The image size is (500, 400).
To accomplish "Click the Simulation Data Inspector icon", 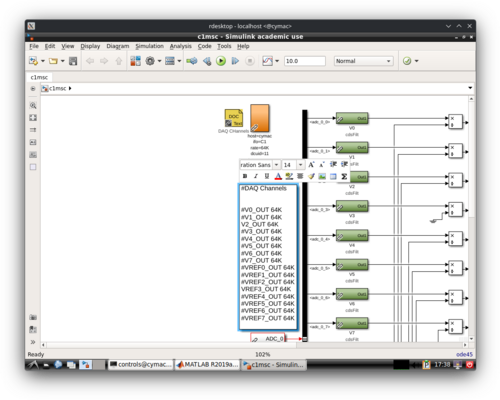I will (x=267, y=61).
